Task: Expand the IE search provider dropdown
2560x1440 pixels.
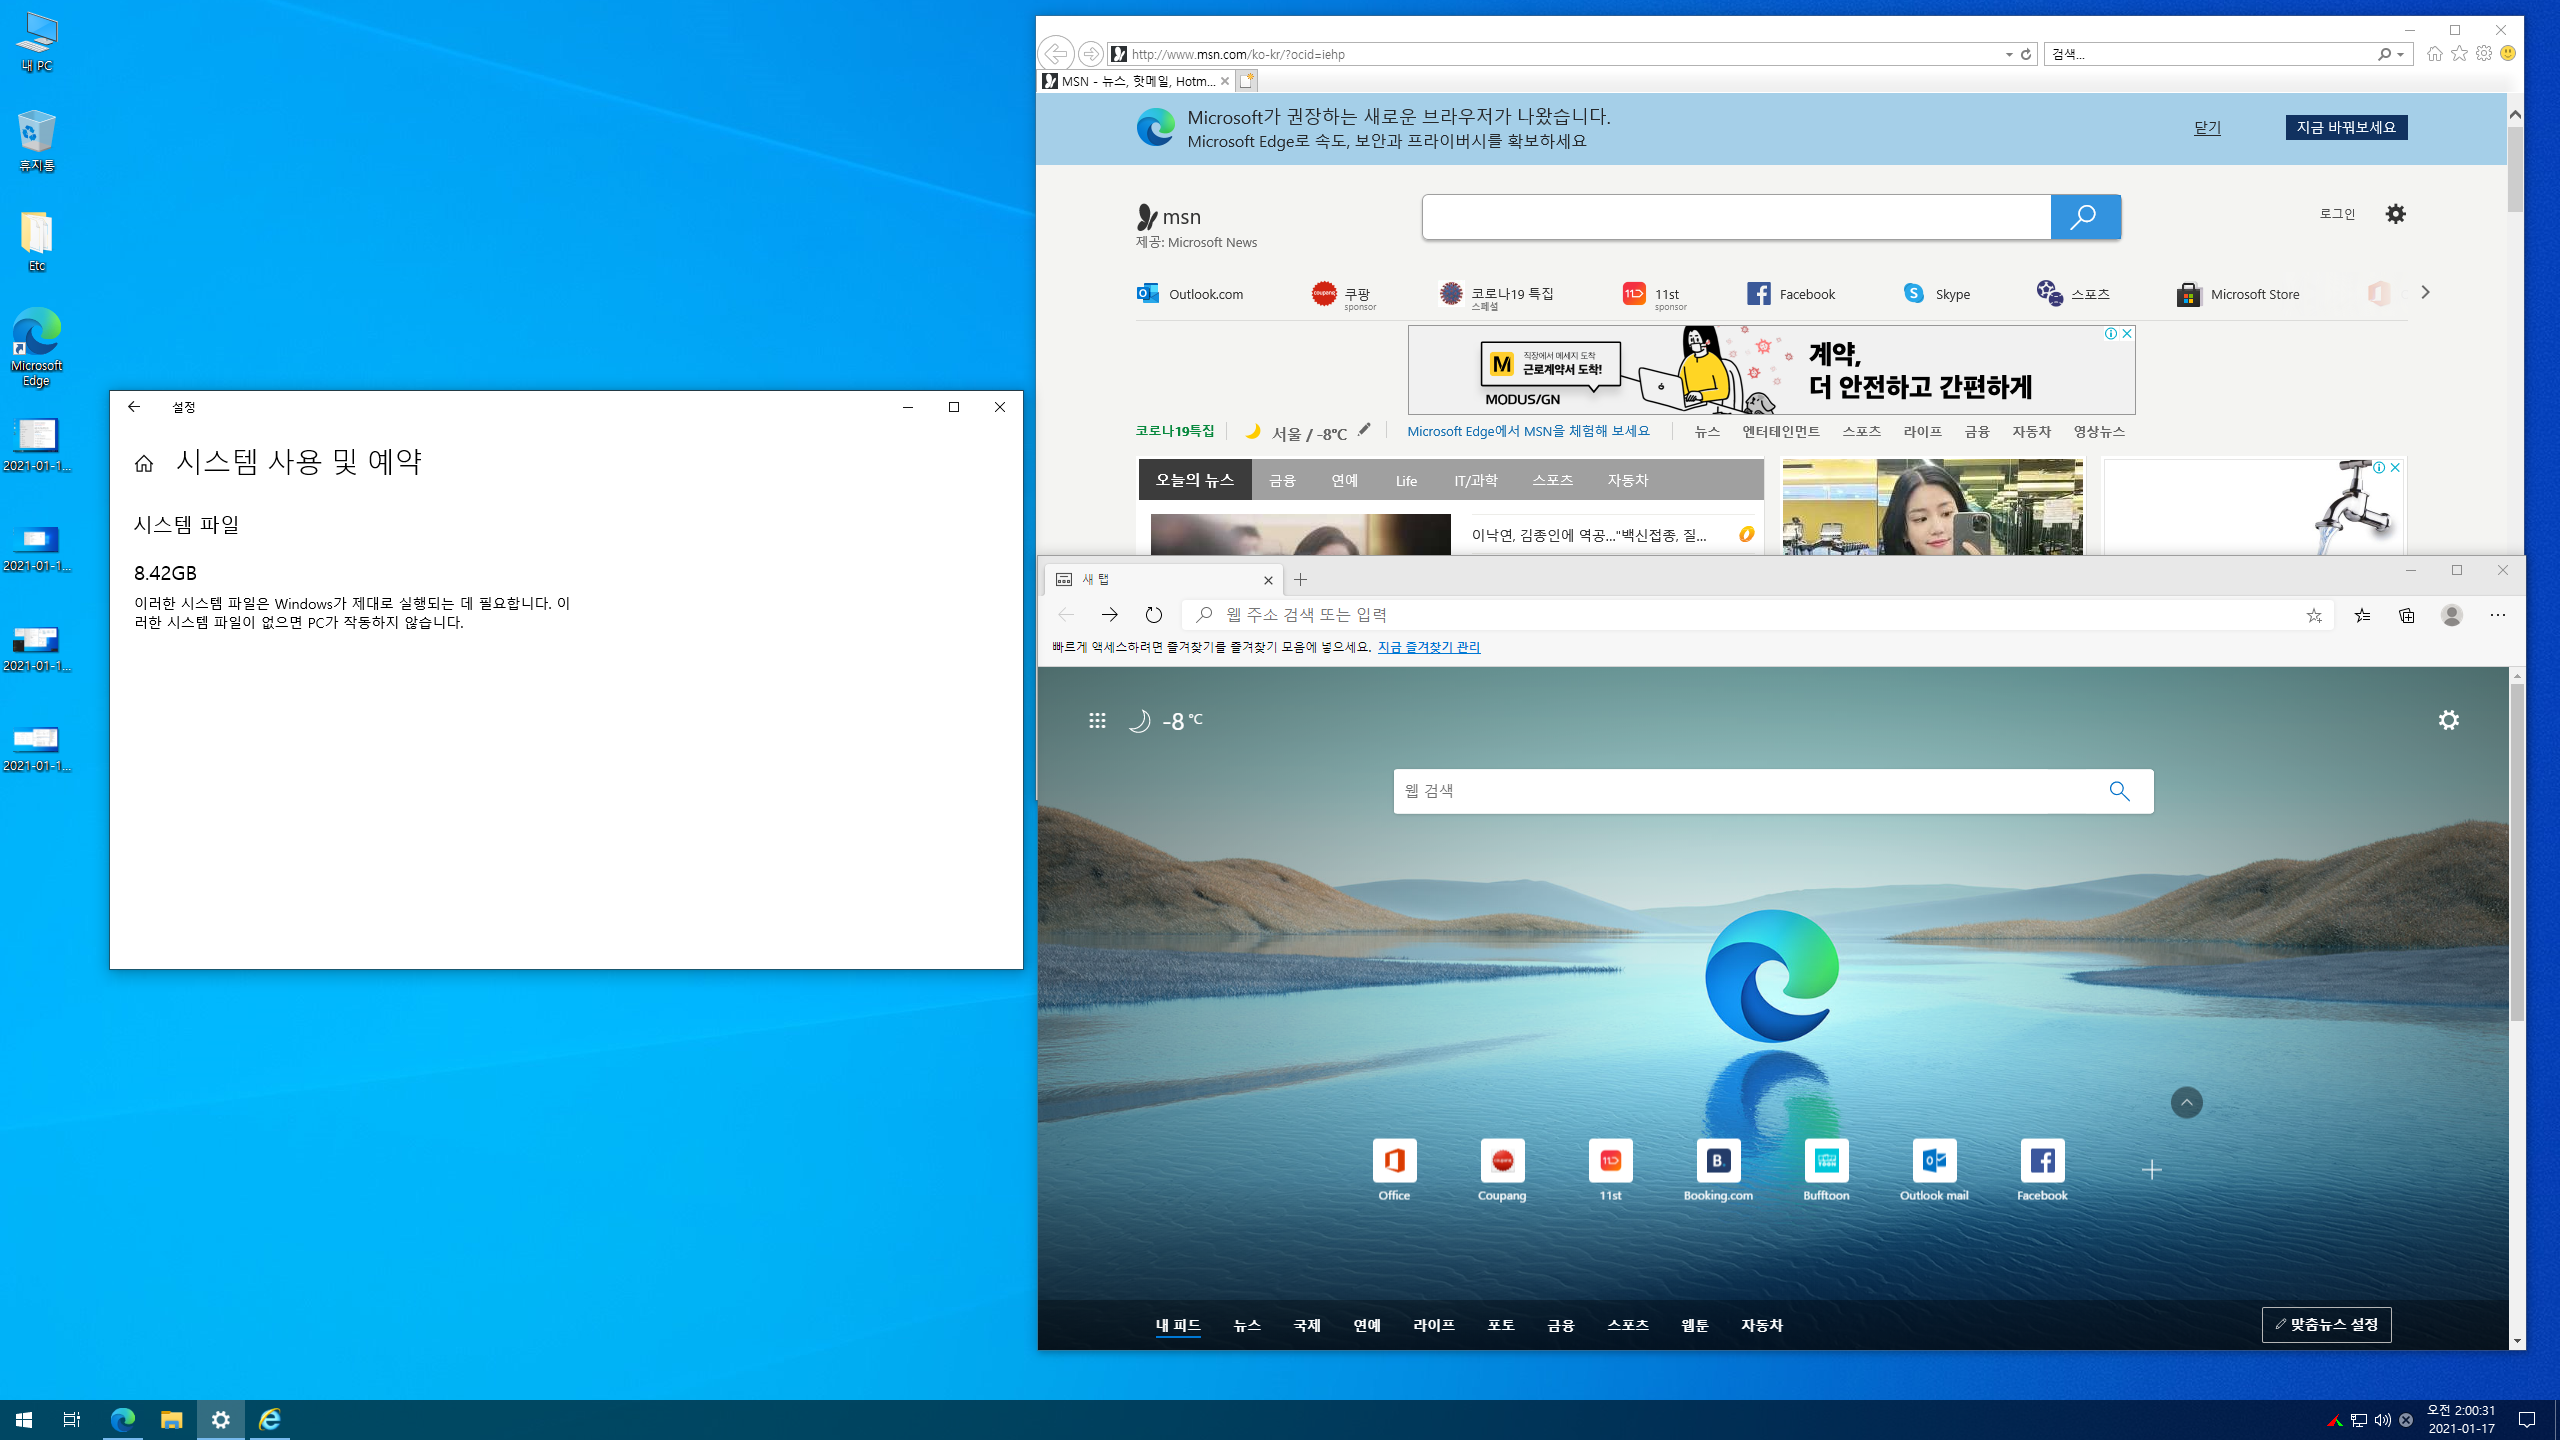Action: (x=2400, y=54)
